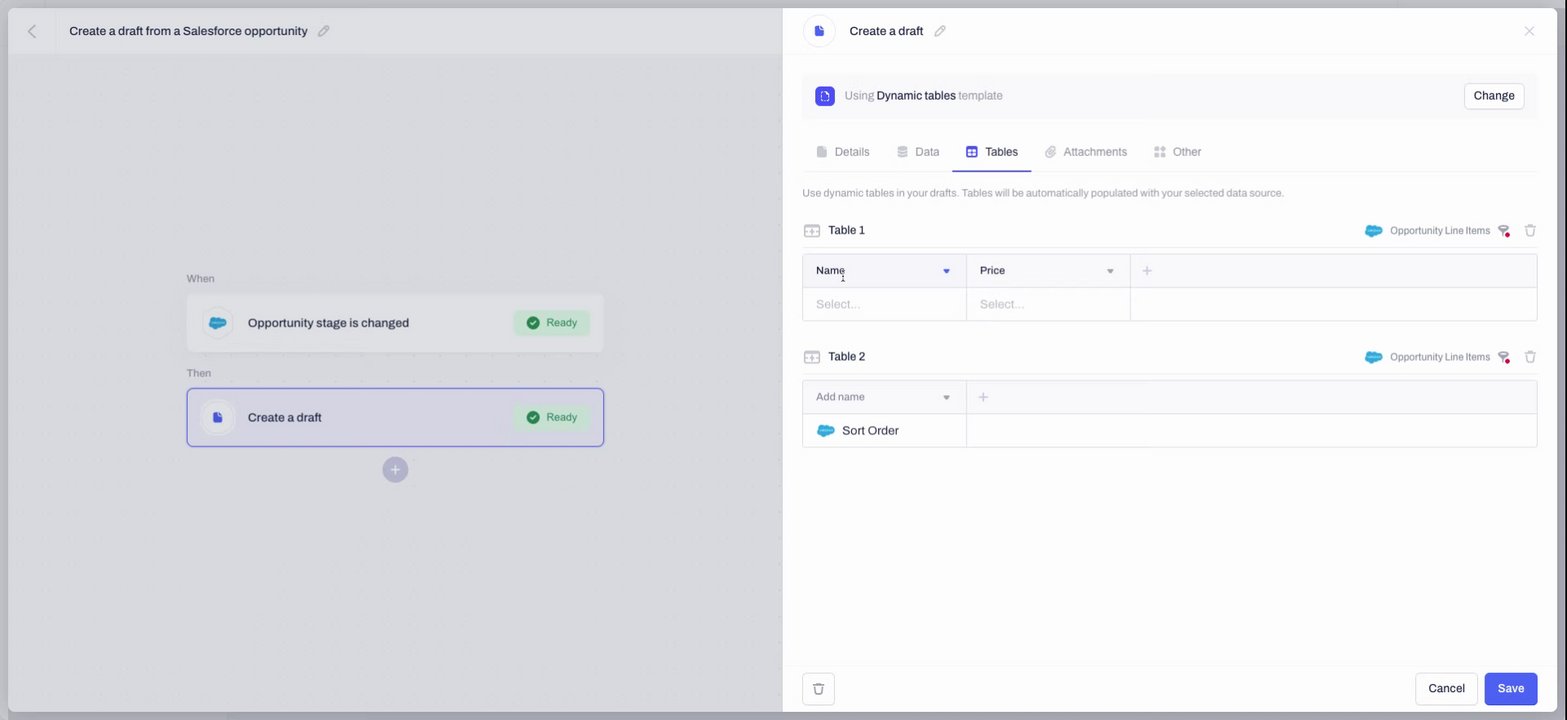Viewport: 1567px width, 720px height.
Task: Expand the Price column dropdown
Action: 1110,271
